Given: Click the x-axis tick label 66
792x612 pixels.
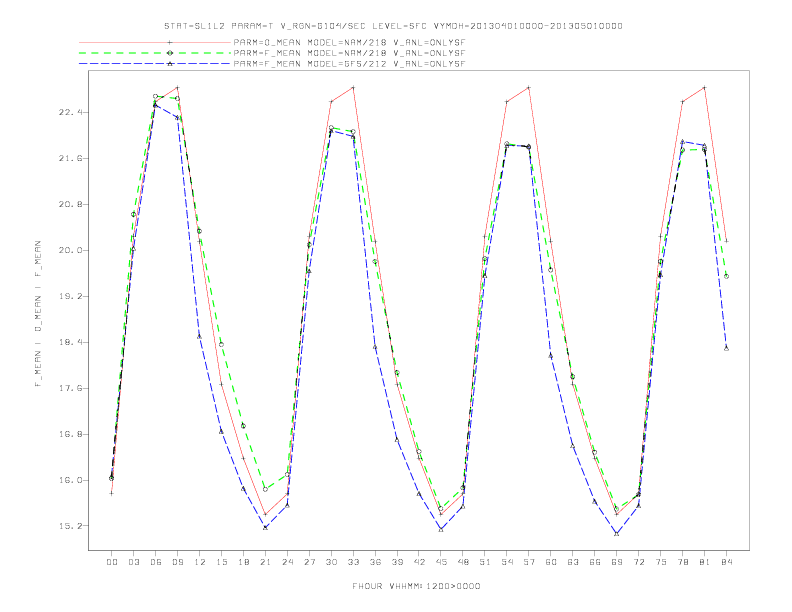Looking at the screenshot, I should pos(595,562).
